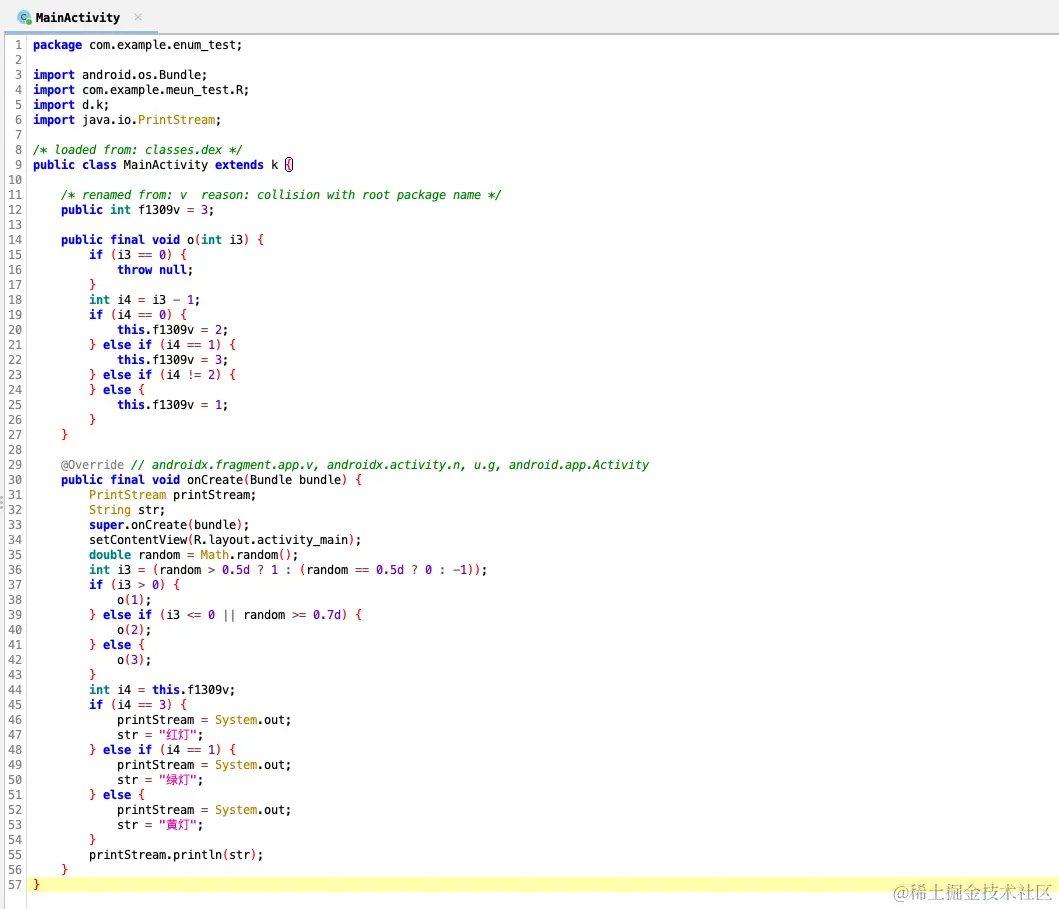Click the 'loaded from: classes.dex' comment
Viewport: 1059px width, 909px height.
(138, 150)
